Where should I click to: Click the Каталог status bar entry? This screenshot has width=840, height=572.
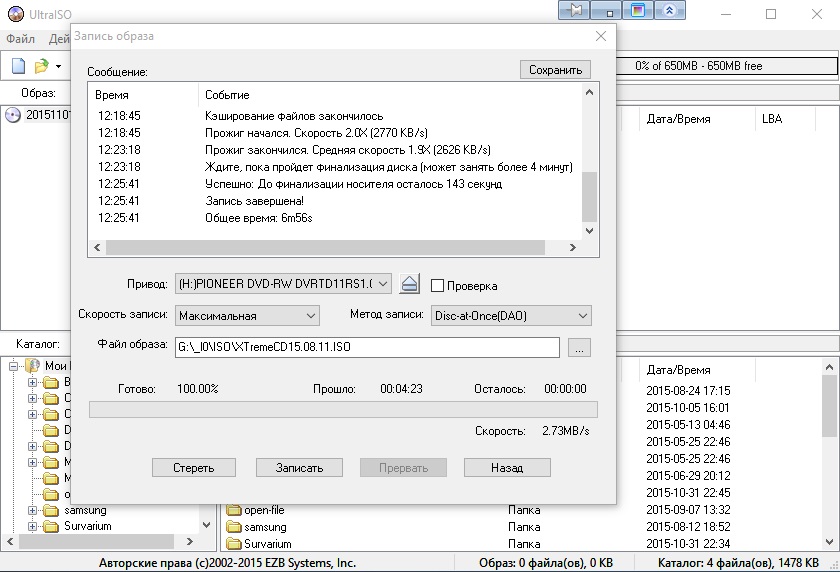tap(738, 563)
